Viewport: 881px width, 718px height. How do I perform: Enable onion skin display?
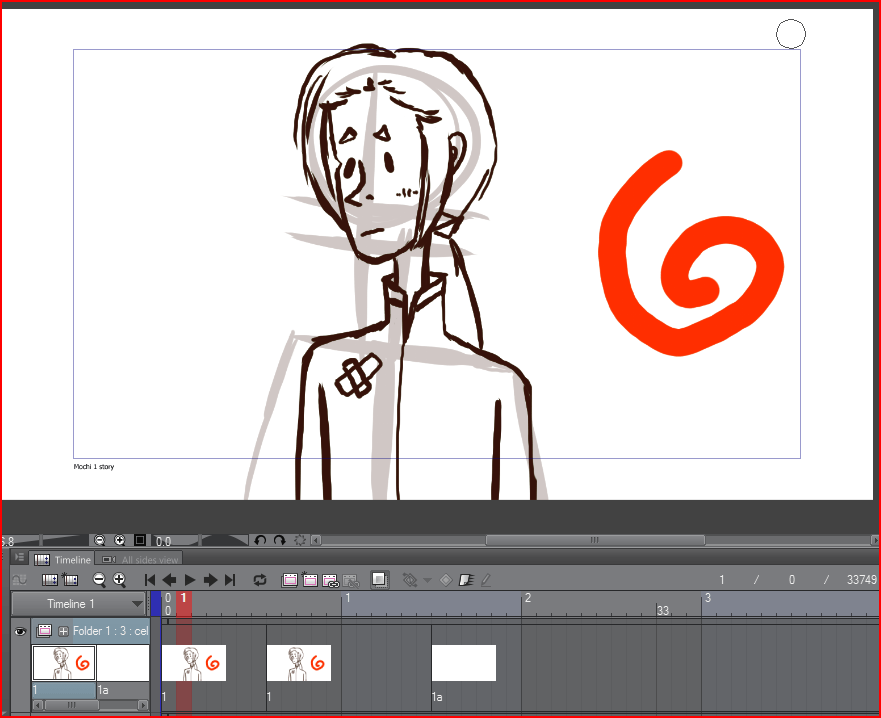coord(379,580)
